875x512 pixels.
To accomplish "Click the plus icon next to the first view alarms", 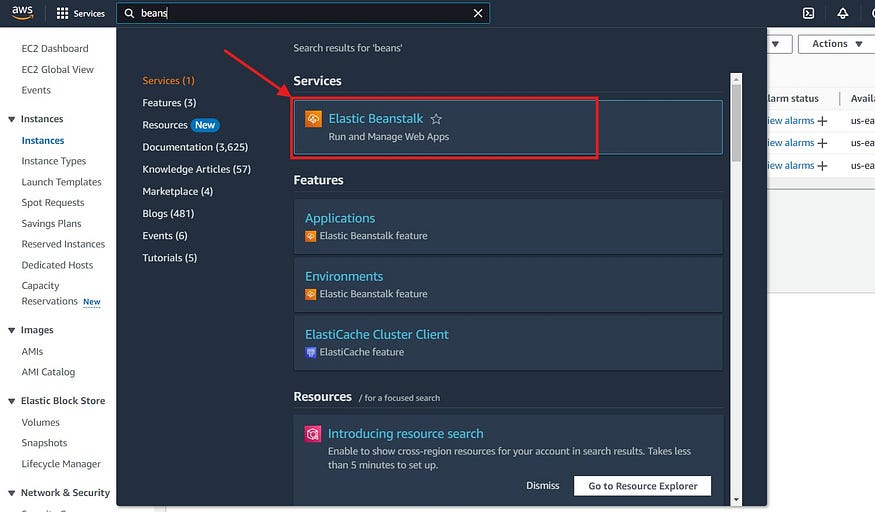I will point(822,121).
